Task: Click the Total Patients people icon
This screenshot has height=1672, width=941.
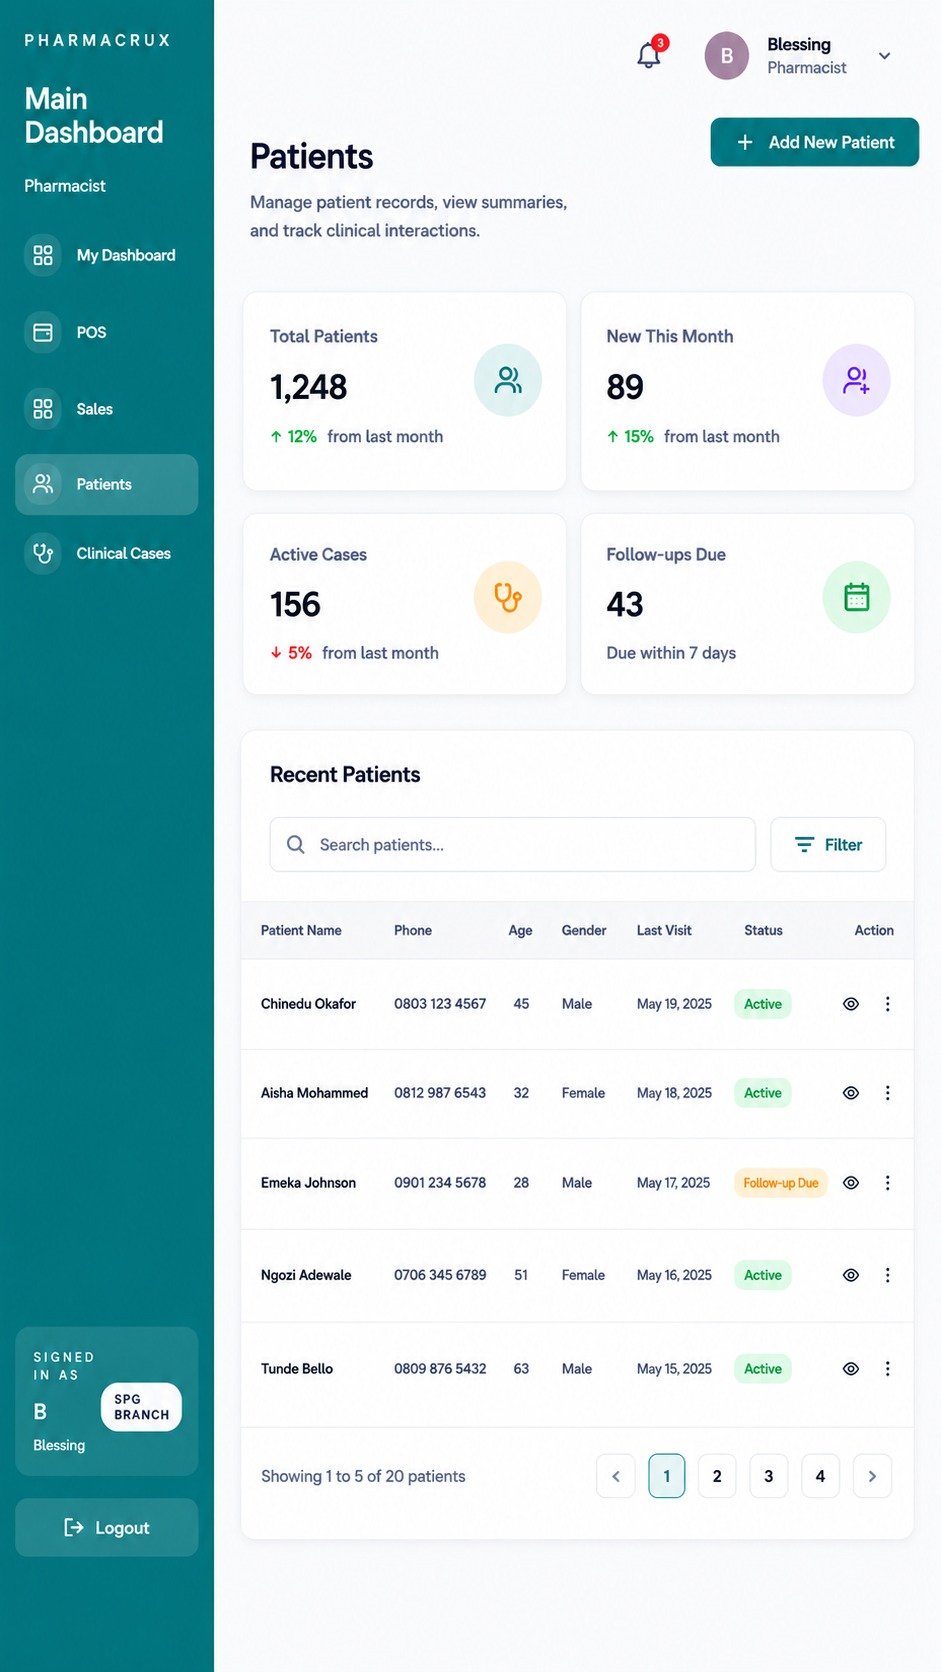Action: point(508,380)
